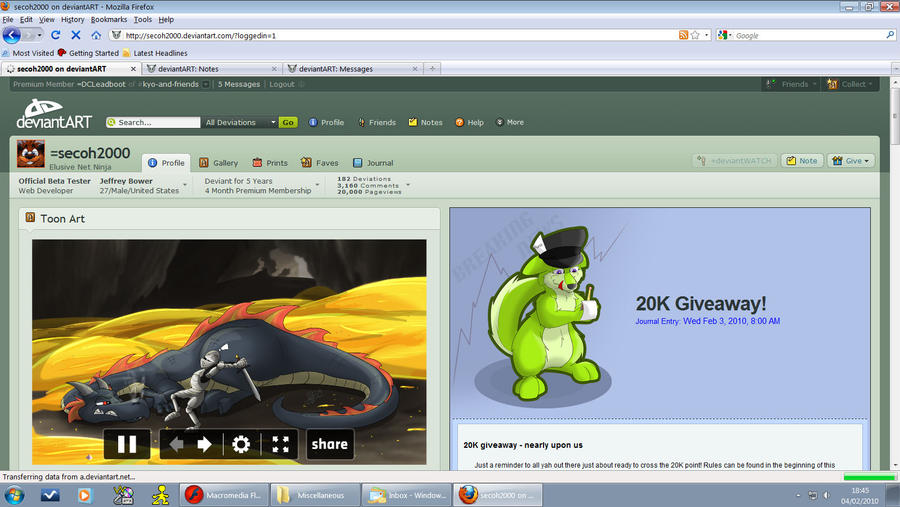
Task: Expand Jeffrey Bower details arrow
Action: pos(185,185)
